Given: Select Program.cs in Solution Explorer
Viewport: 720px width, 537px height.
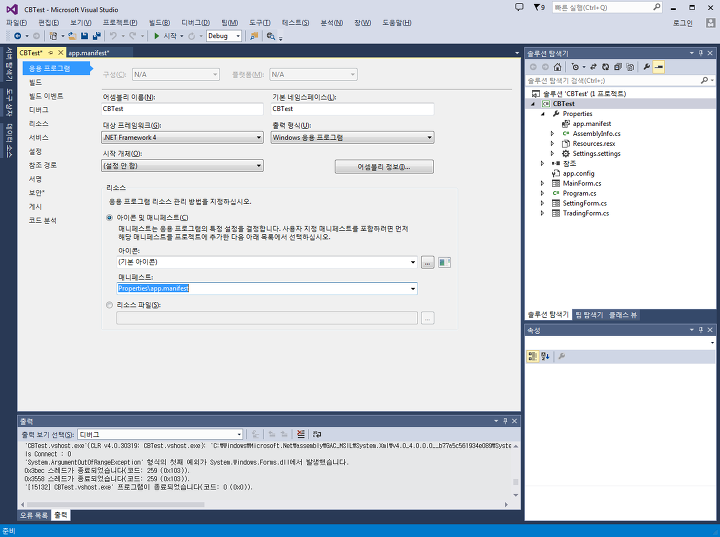Looking at the screenshot, I should pyautogui.click(x=579, y=193).
